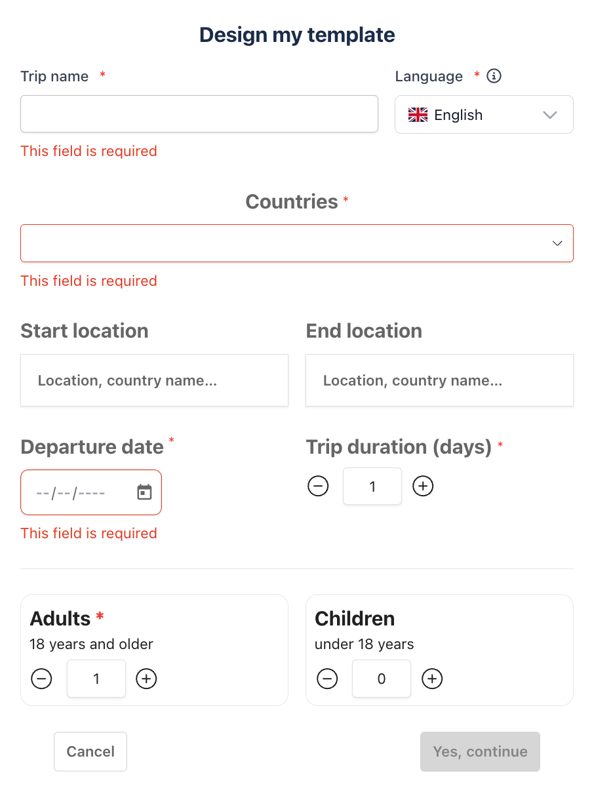This screenshot has height=792, width=594.
Task: Click the Departure date field
Action: (91, 492)
